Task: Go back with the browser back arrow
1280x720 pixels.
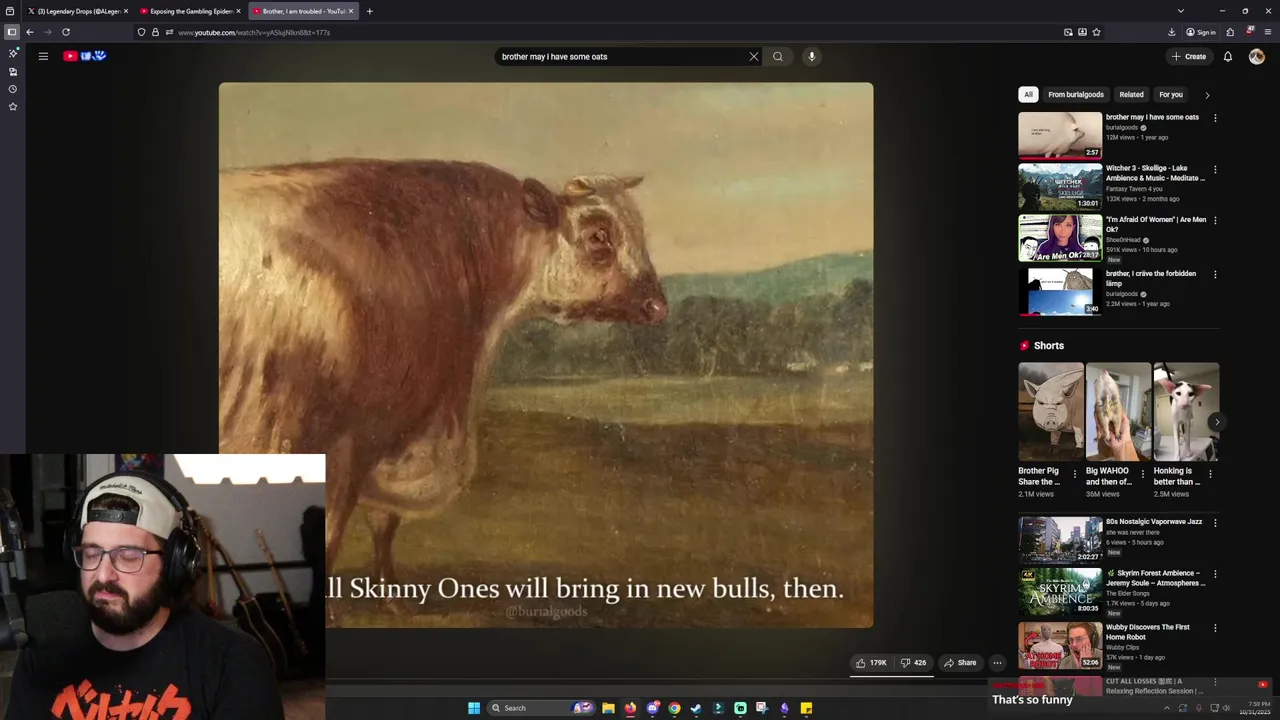Action: 30,32
